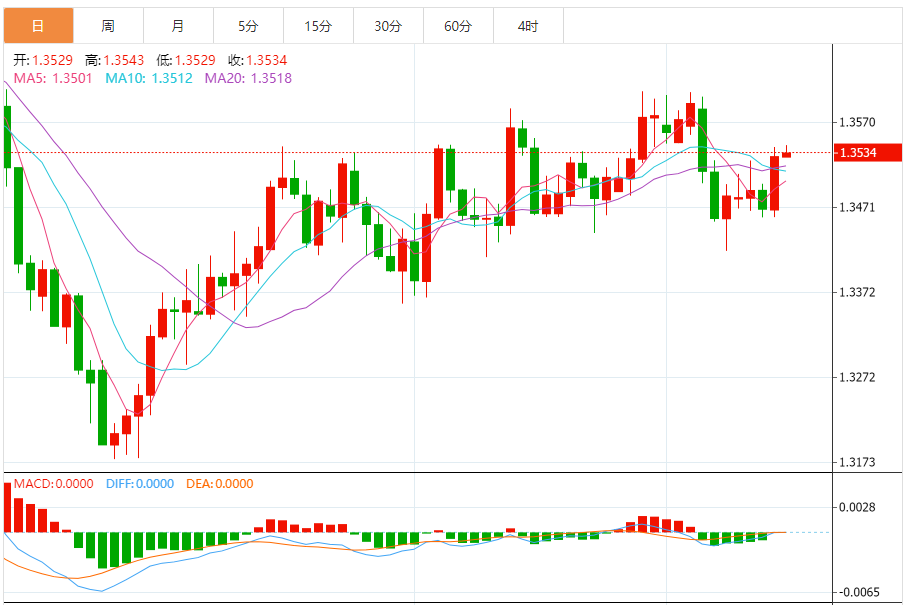Switch to the 月 monthly tab

click(178, 26)
